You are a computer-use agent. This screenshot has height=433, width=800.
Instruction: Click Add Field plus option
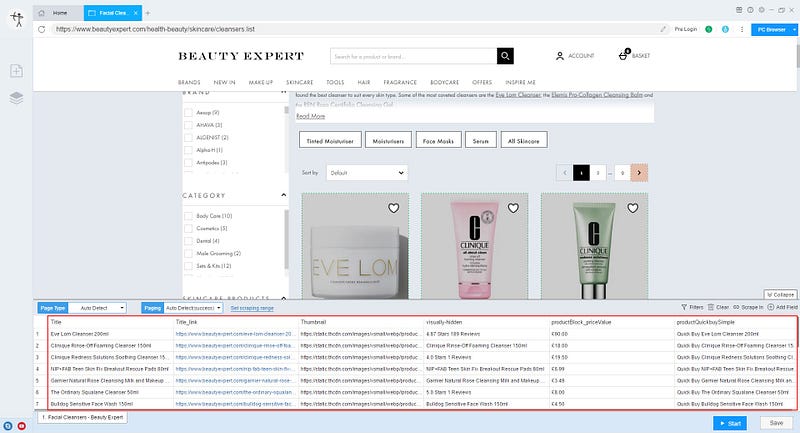782,308
